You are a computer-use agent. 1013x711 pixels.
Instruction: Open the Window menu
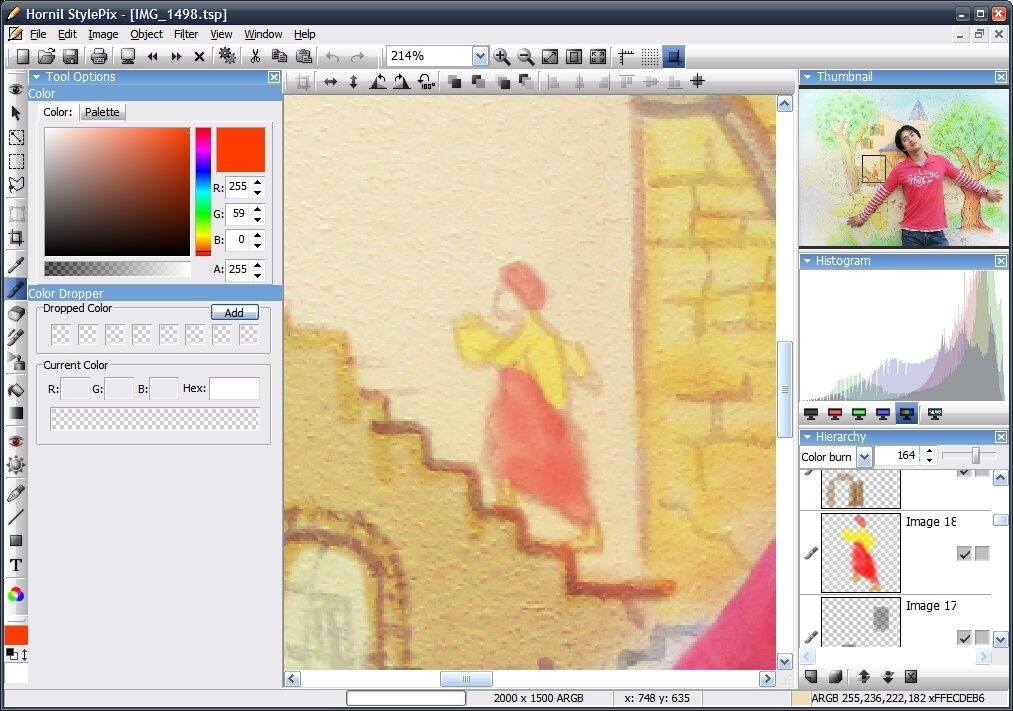click(x=263, y=34)
